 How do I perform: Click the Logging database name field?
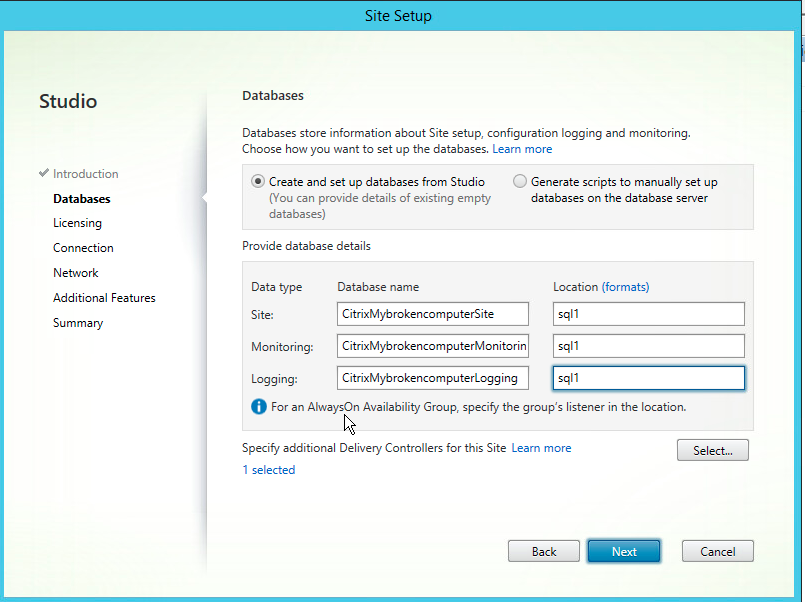point(432,378)
